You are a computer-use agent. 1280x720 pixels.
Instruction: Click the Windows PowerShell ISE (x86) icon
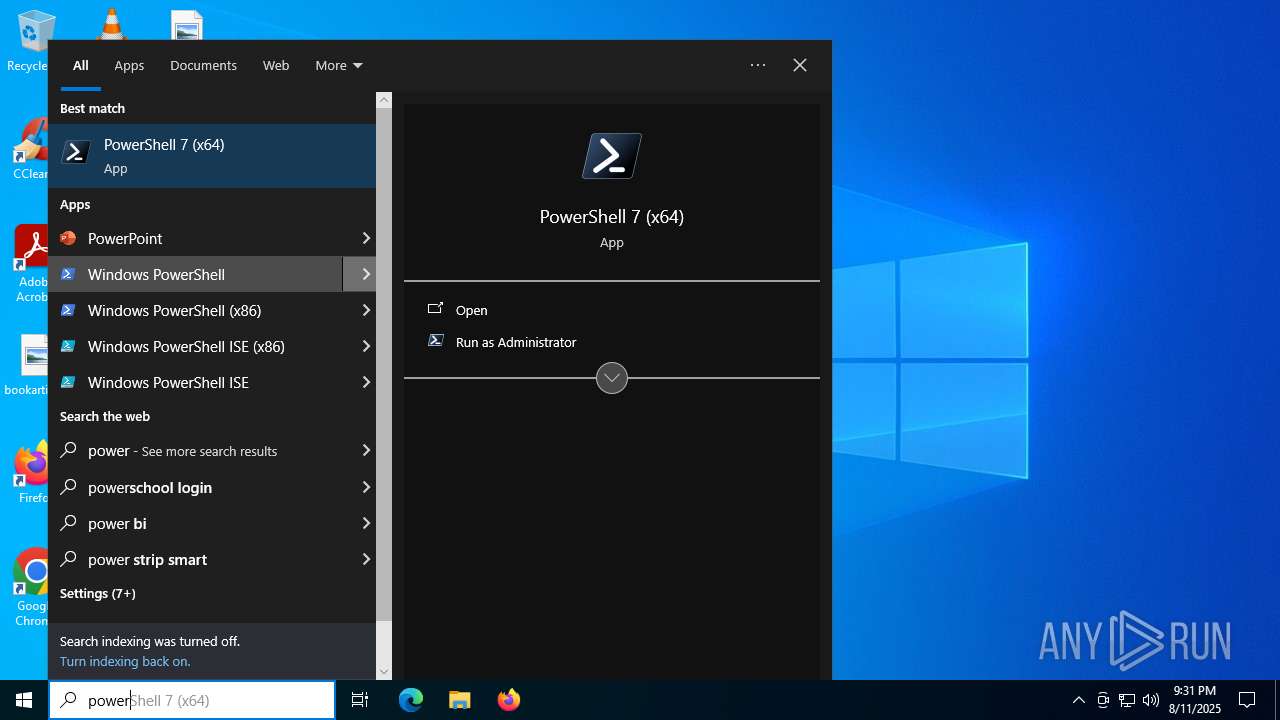(x=68, y=346)
